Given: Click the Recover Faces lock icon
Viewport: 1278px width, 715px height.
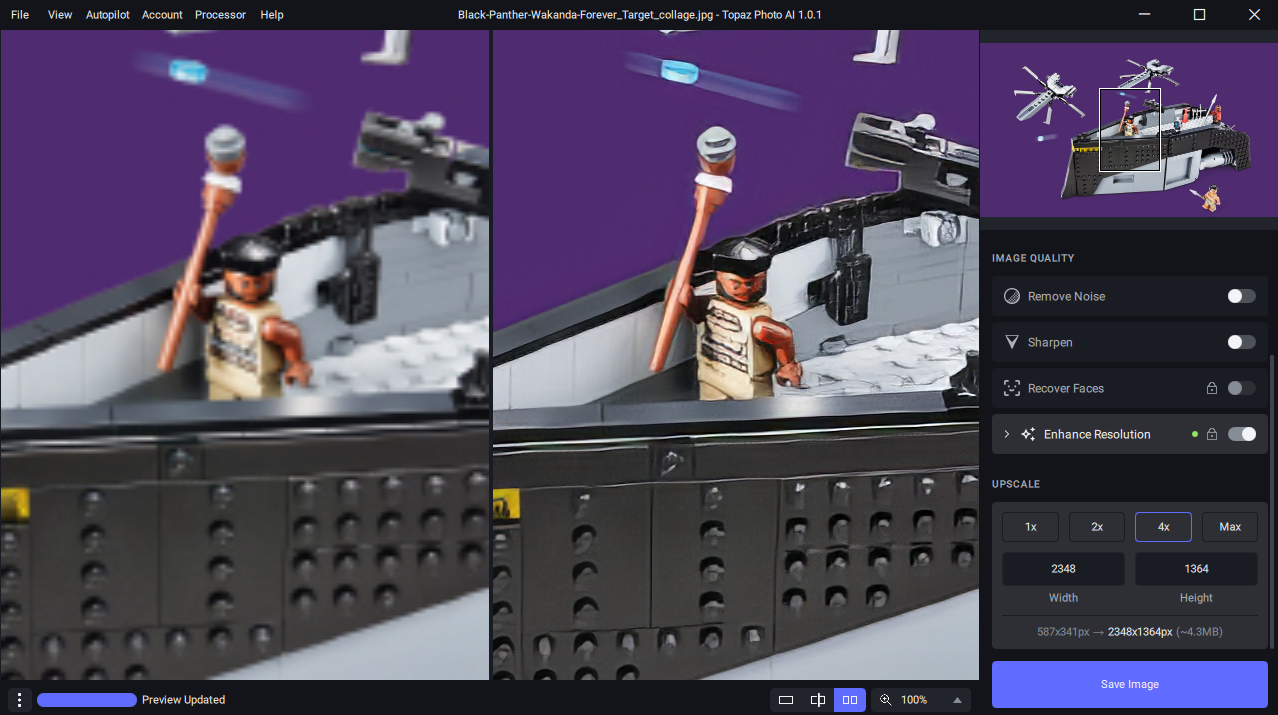Looking at the screenshot, I should pos(1211,388).
